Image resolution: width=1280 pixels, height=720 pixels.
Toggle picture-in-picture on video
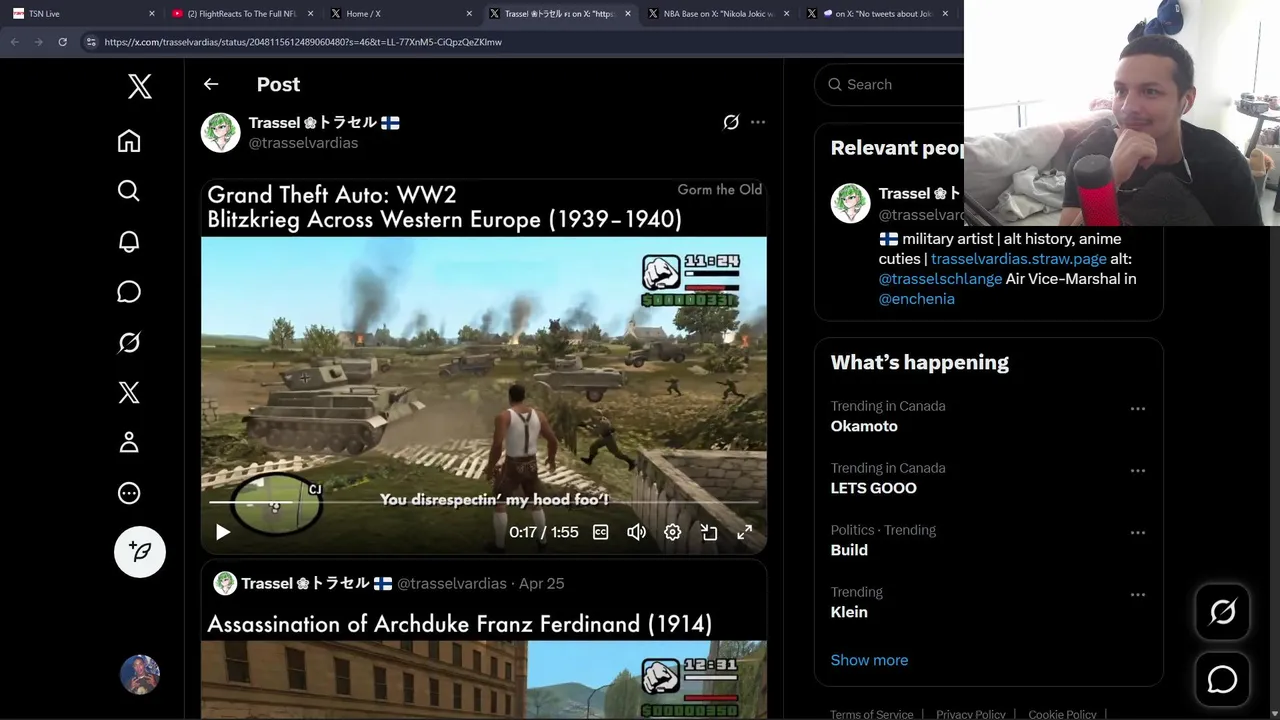pos(709,533)
